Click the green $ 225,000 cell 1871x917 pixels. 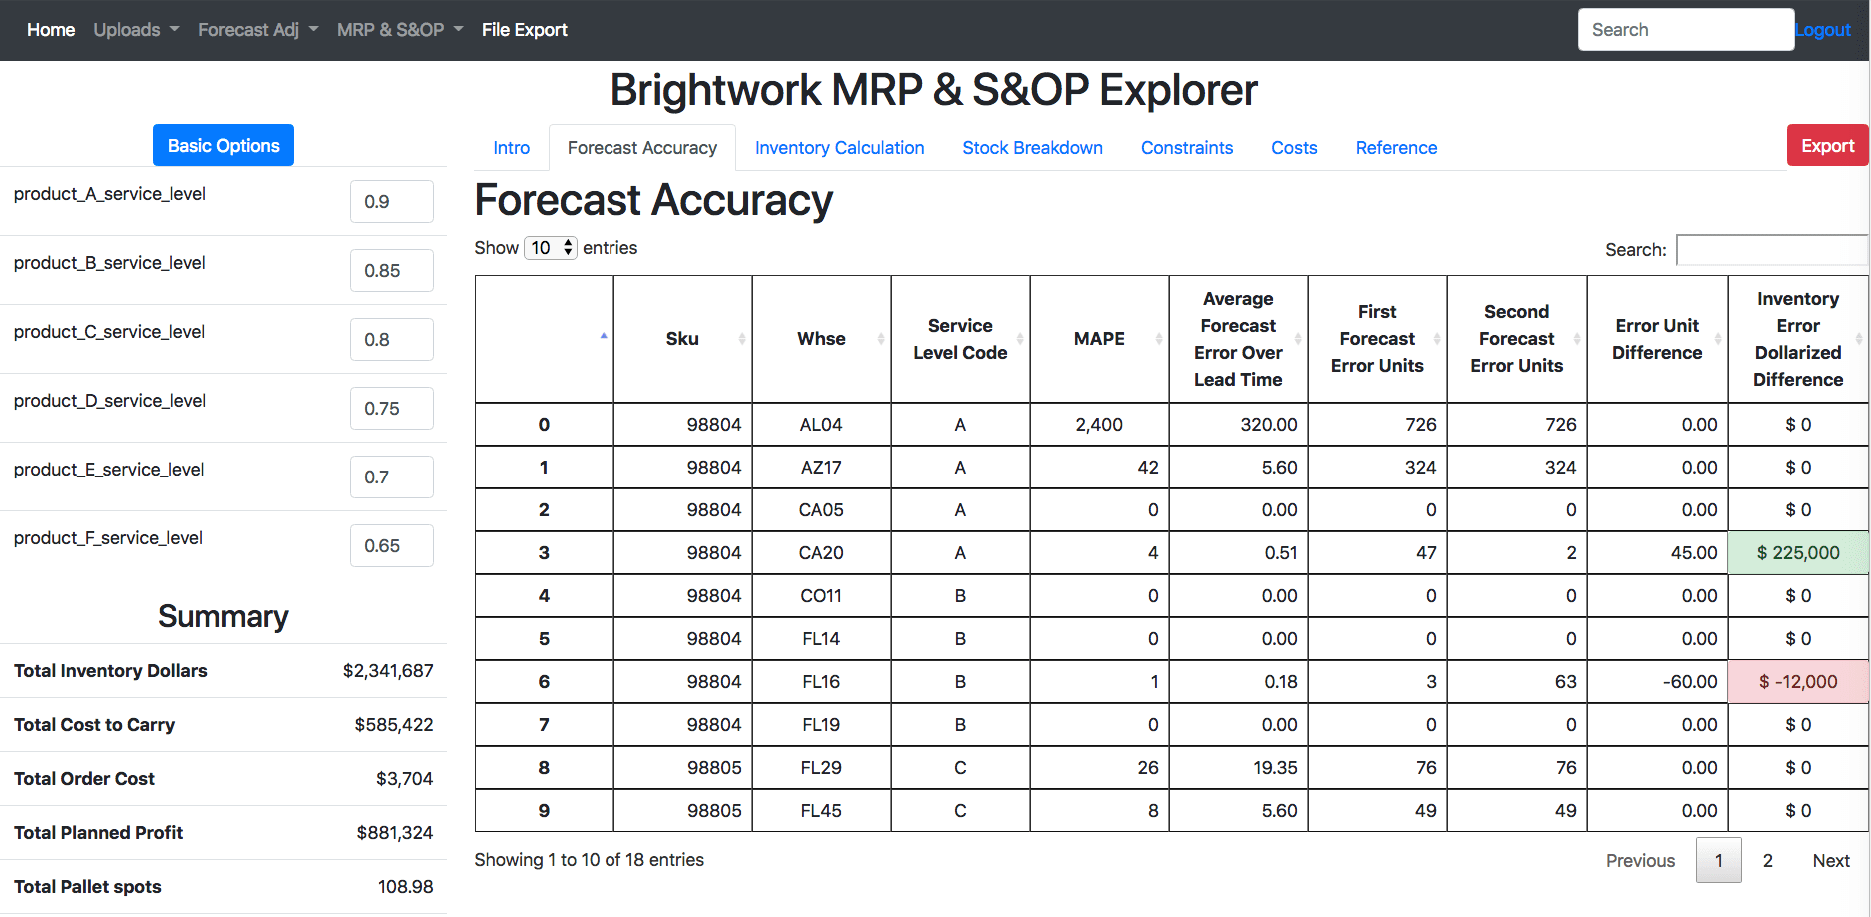pos(1797,553)
